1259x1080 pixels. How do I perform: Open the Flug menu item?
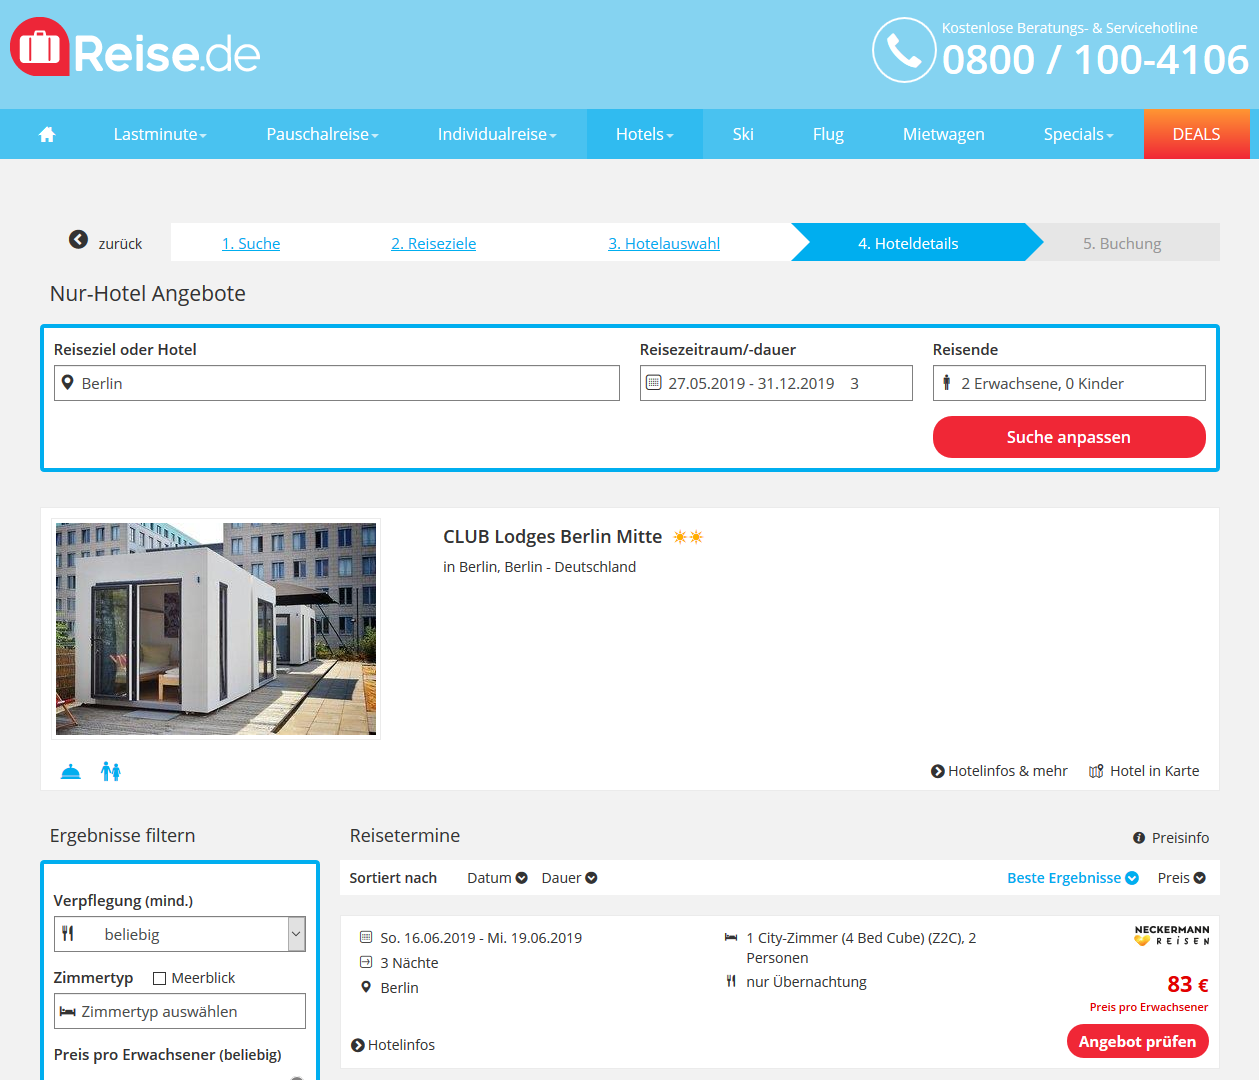pyautogui.click(x=828, y=134)
